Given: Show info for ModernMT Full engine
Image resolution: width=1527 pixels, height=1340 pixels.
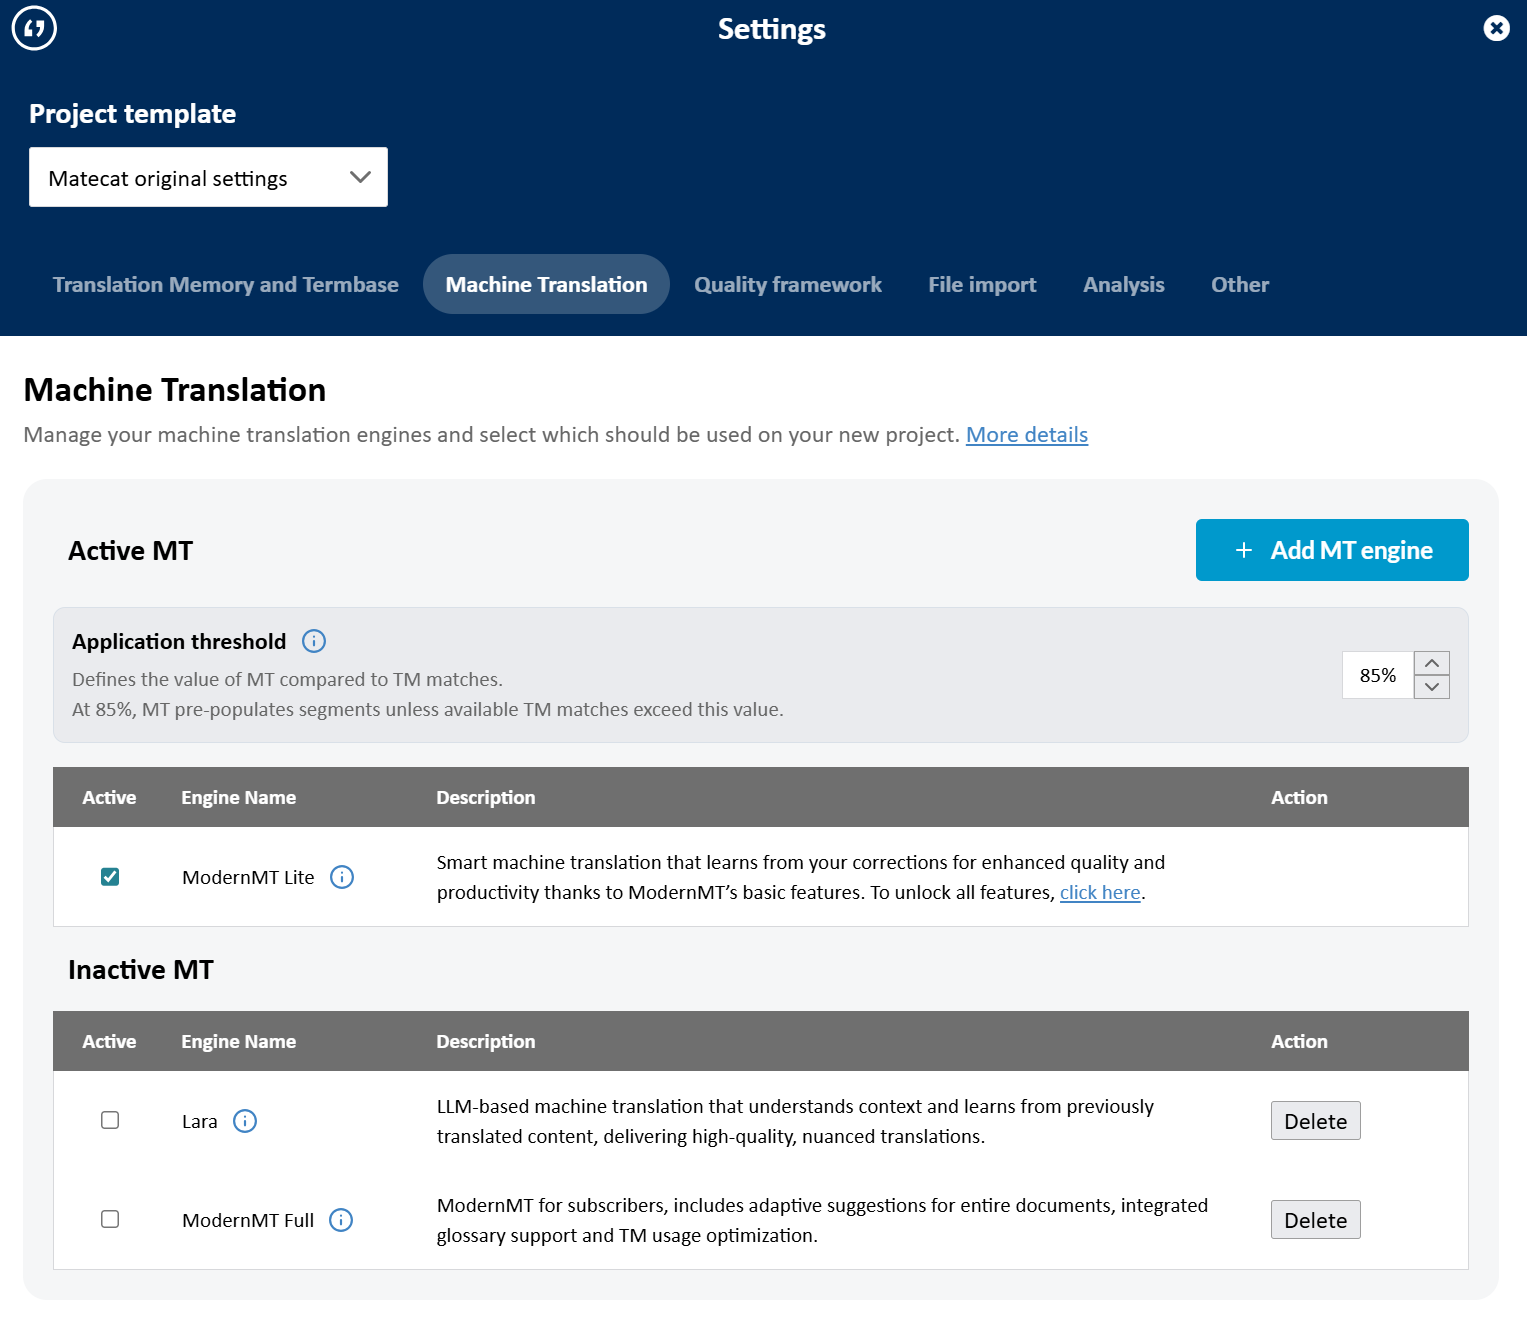Looking at the screenshot, I should click(341, 1220).
